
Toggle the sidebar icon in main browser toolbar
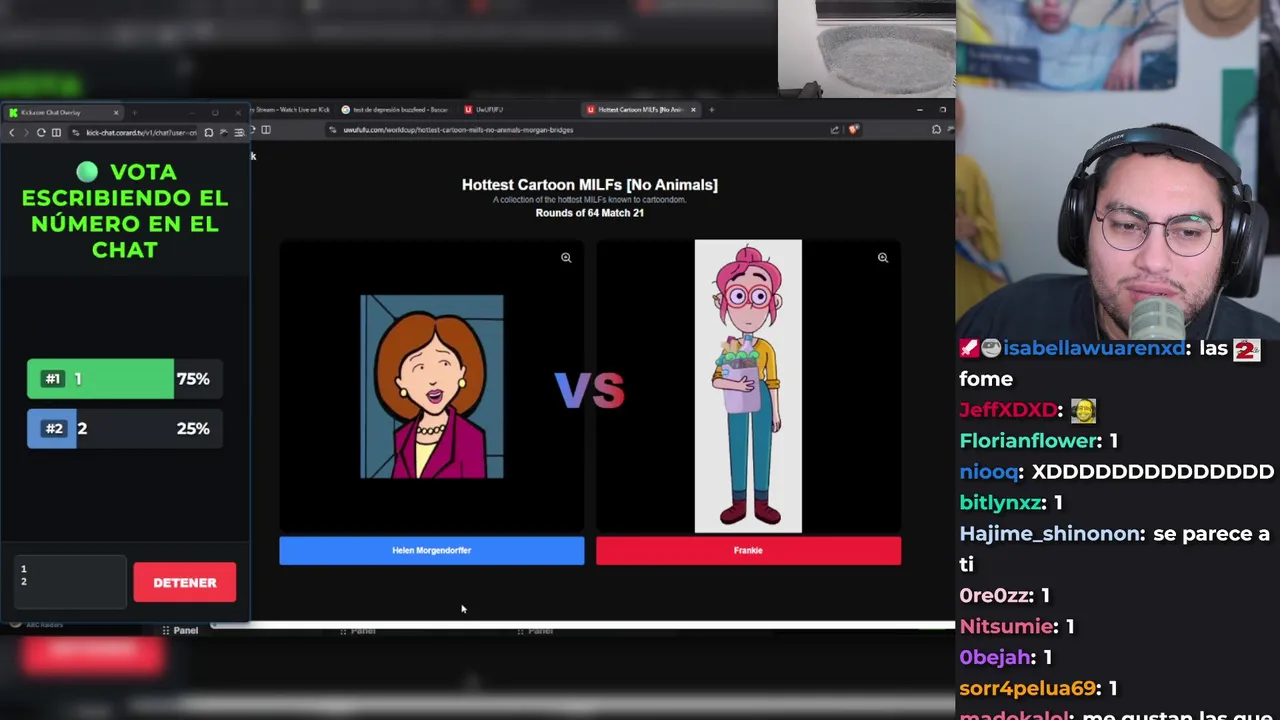pyautogui.click(x=266, y=130)
